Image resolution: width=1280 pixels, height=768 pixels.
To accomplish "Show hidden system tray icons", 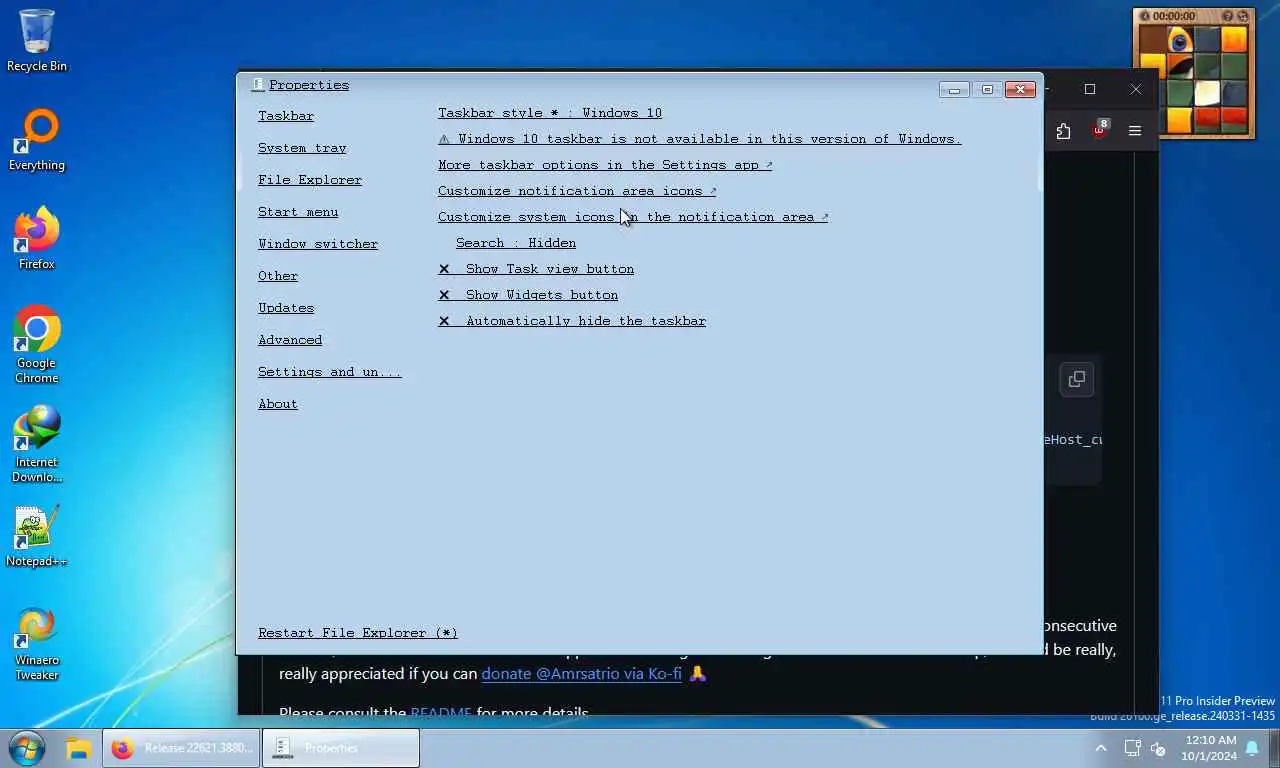I will pyautogui.click(x=1101, y=748).
